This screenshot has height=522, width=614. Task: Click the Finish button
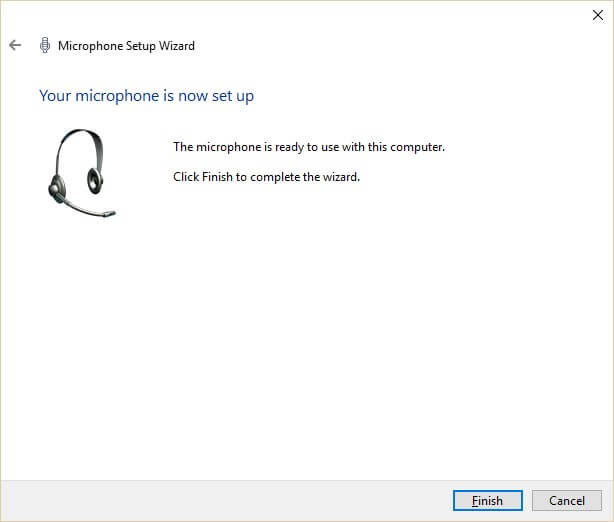tap(488, 500)
